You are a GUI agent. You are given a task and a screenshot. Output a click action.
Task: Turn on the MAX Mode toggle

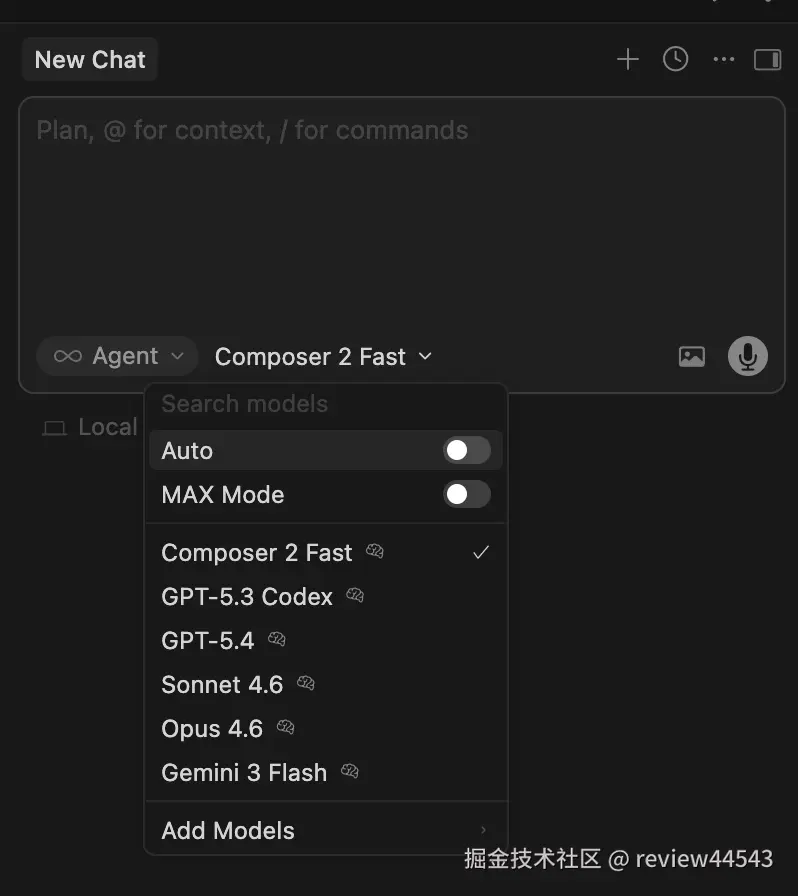(x=467, y=494)
